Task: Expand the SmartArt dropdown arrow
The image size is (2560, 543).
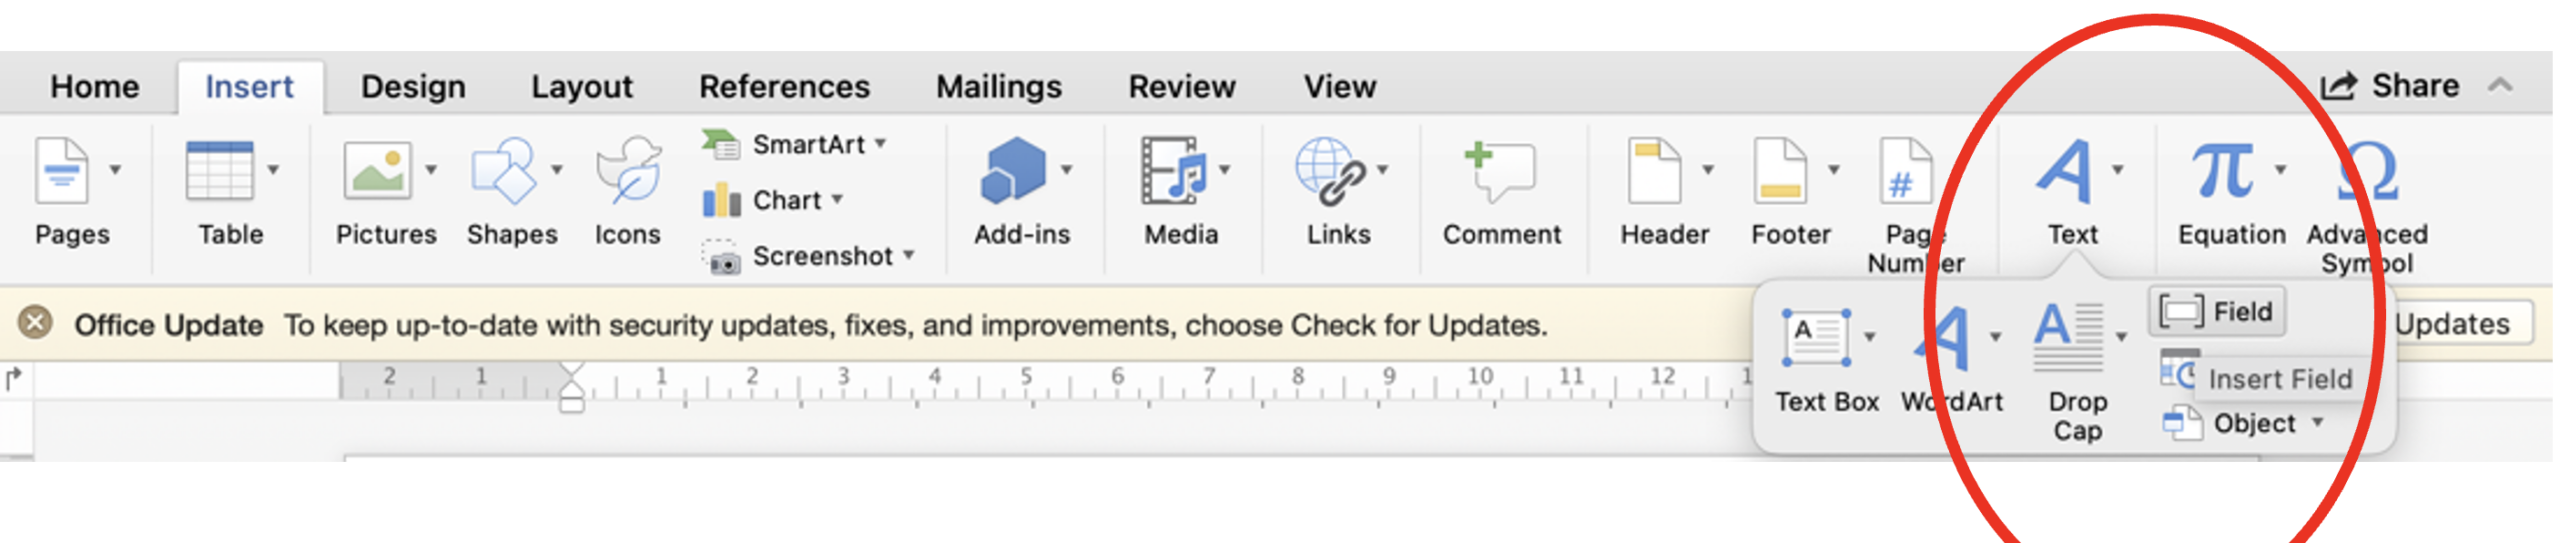Action: point(881,143)
